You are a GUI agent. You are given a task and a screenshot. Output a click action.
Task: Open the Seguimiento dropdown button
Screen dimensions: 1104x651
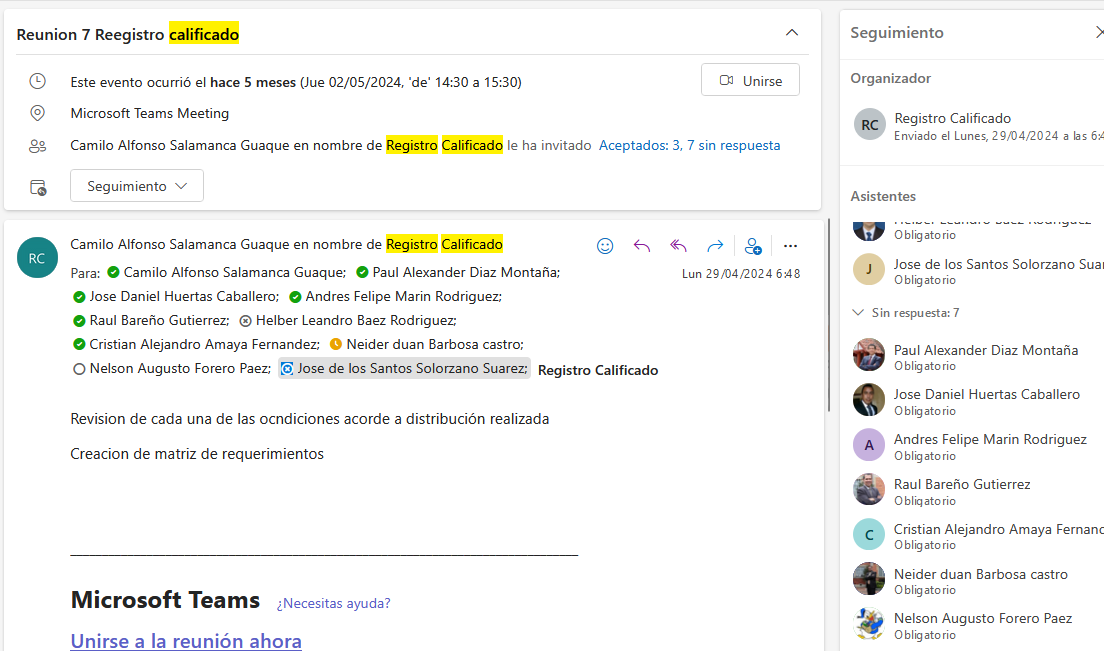click(x=137, y=186)
